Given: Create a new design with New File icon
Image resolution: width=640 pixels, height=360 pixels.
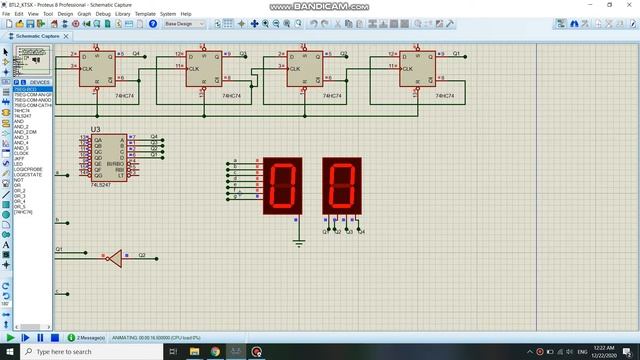Looking at the screenshot, I should point(9,24).
